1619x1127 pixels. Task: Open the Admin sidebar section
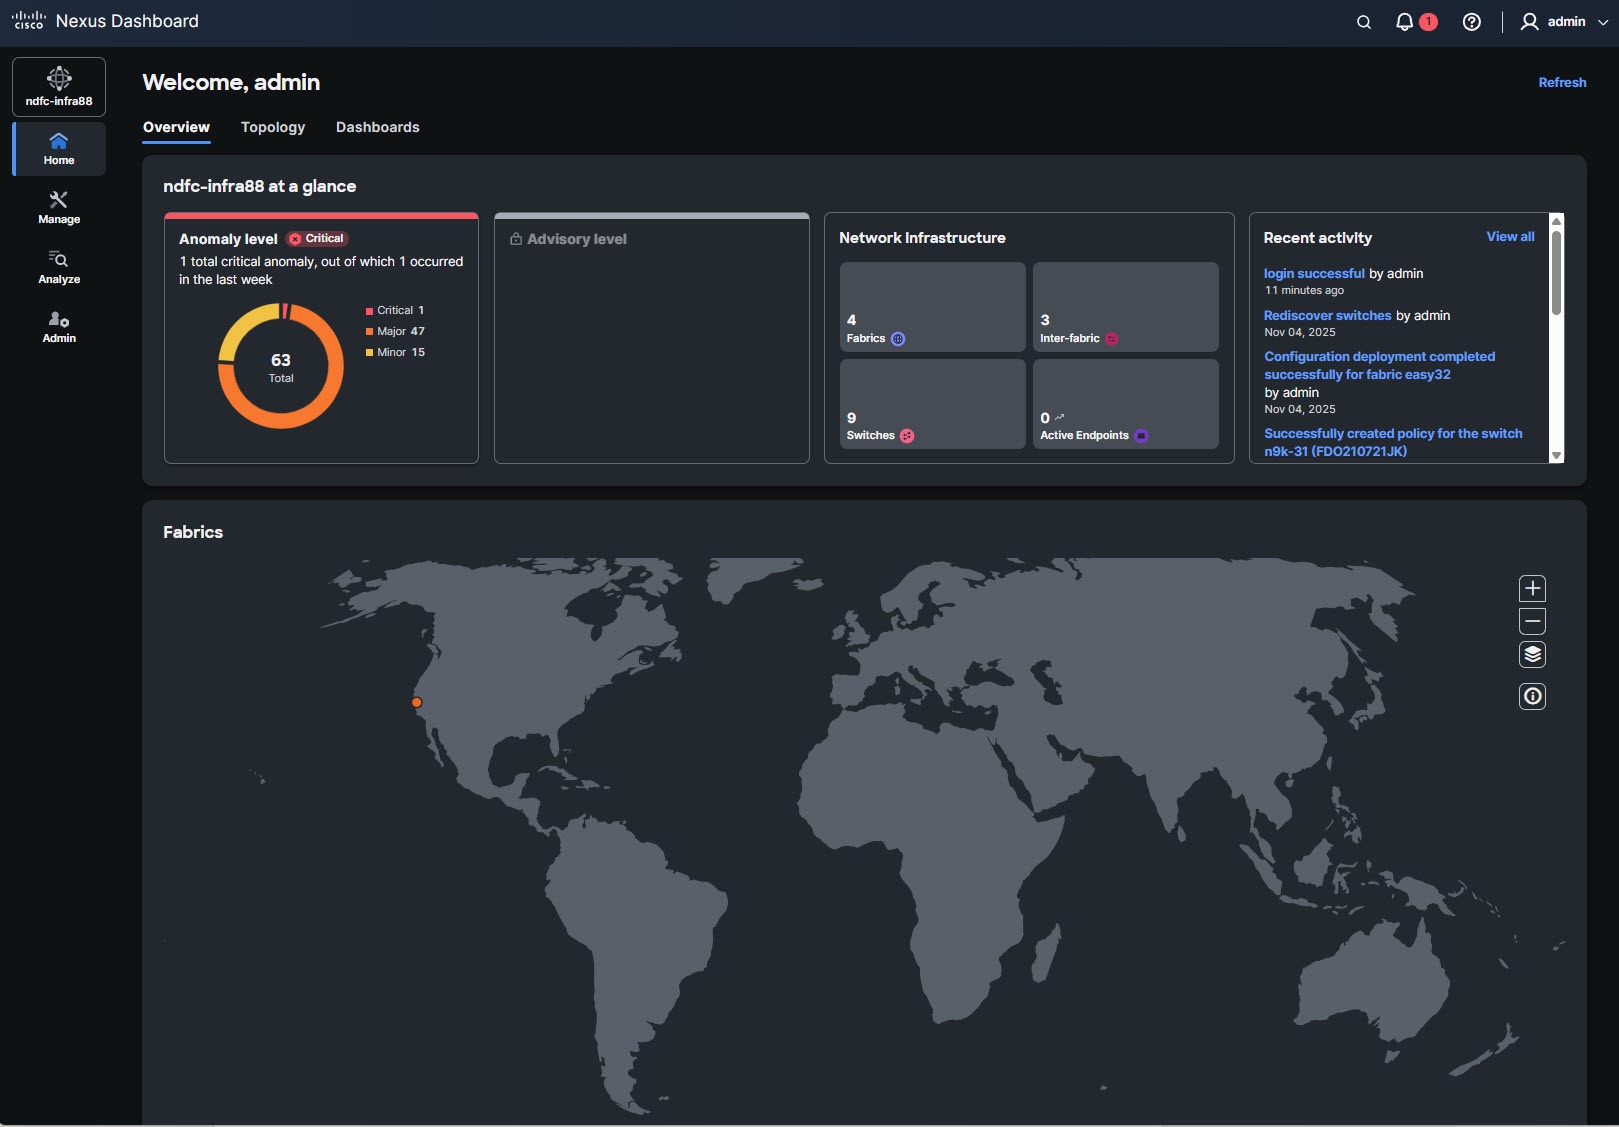point(59,327)
